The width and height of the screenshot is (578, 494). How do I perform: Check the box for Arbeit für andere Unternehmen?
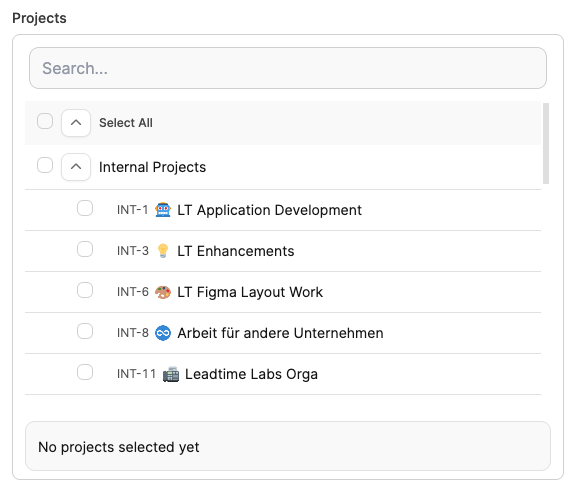[85, 331]
